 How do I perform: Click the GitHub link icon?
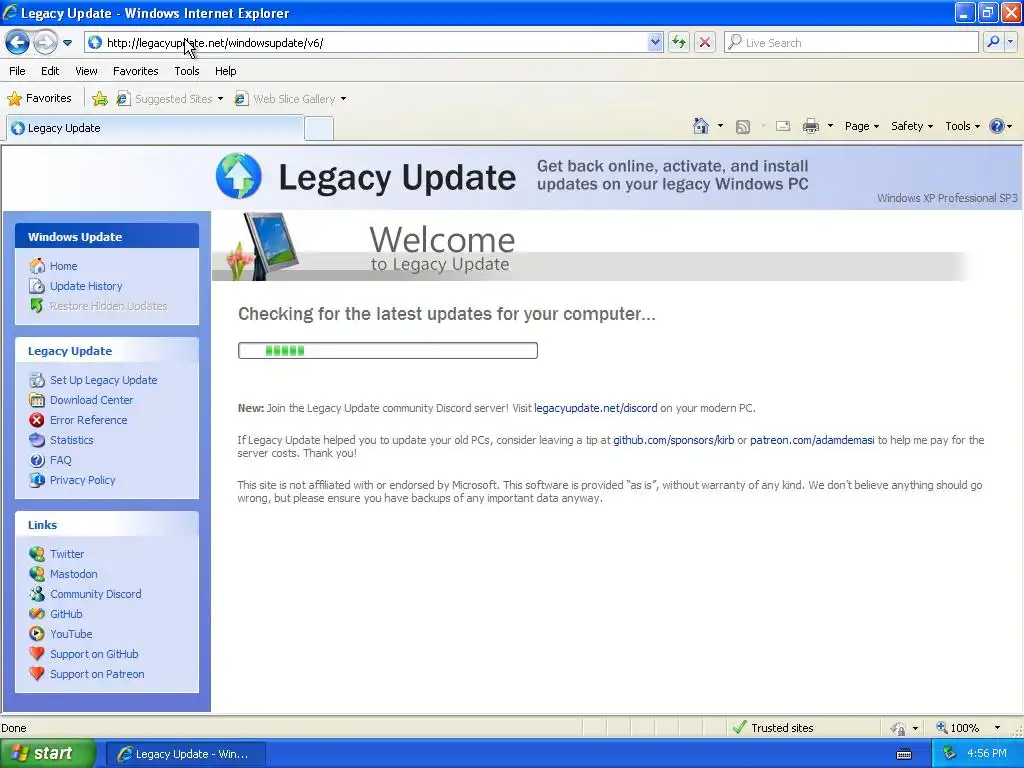(x=37, y=614)
